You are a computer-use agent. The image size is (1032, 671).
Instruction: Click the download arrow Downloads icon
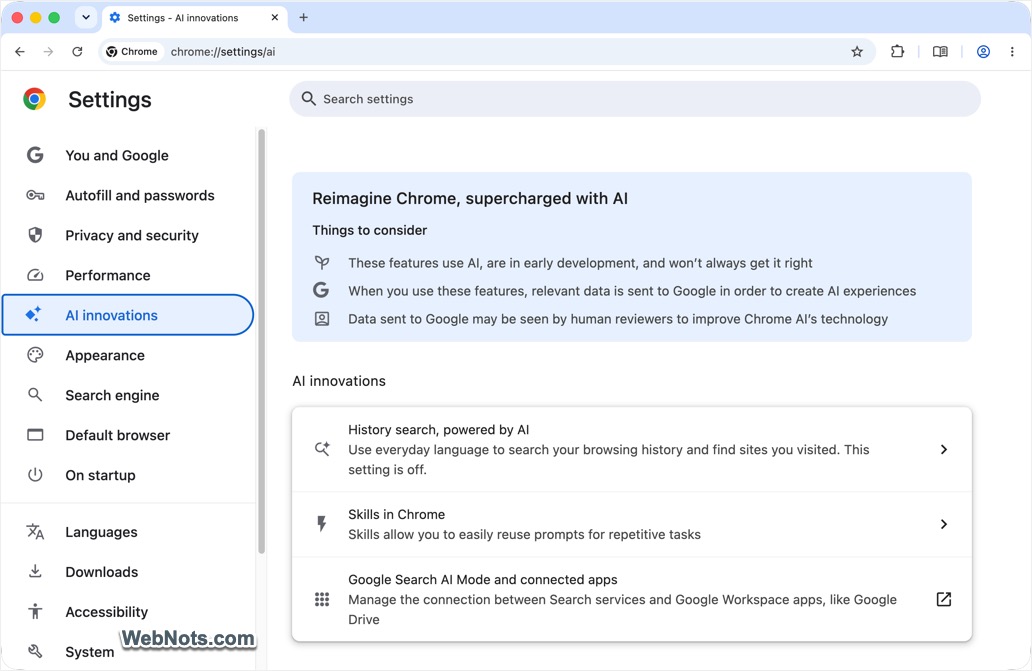35,571
